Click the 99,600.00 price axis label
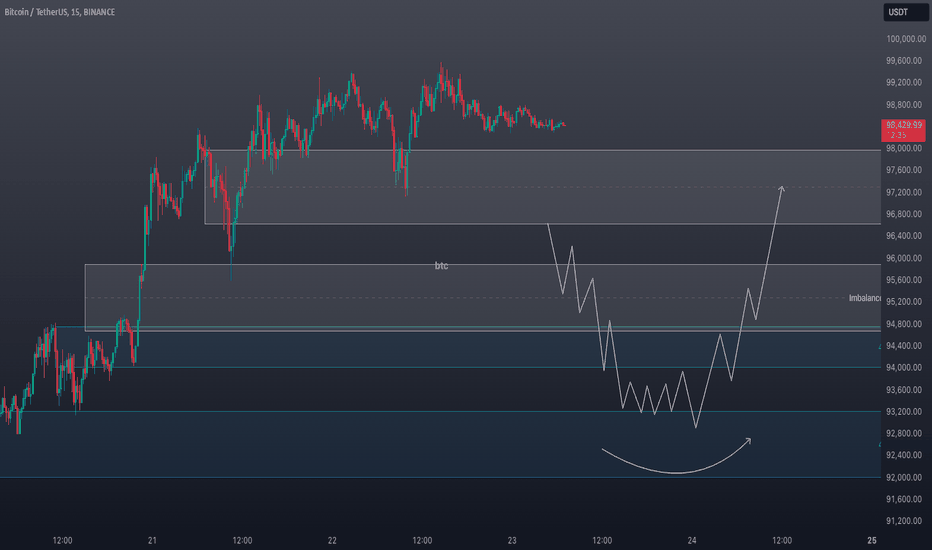Image resolution: width=932 pixels, height=550 pixels. (904, 61)
